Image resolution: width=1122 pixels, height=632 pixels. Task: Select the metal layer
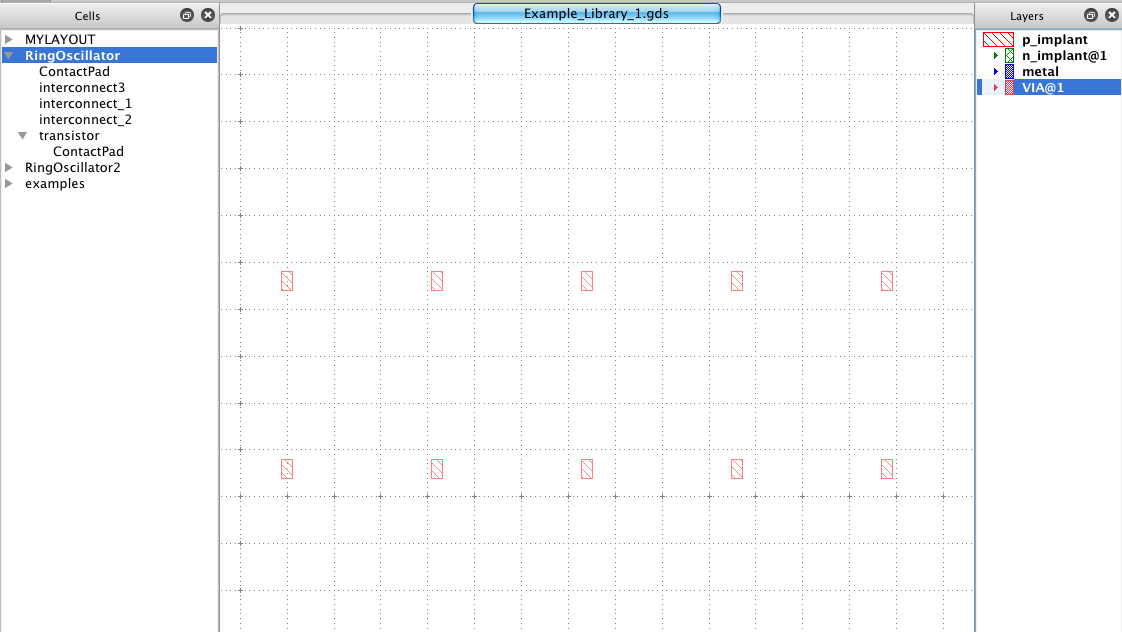(1040, 72)
